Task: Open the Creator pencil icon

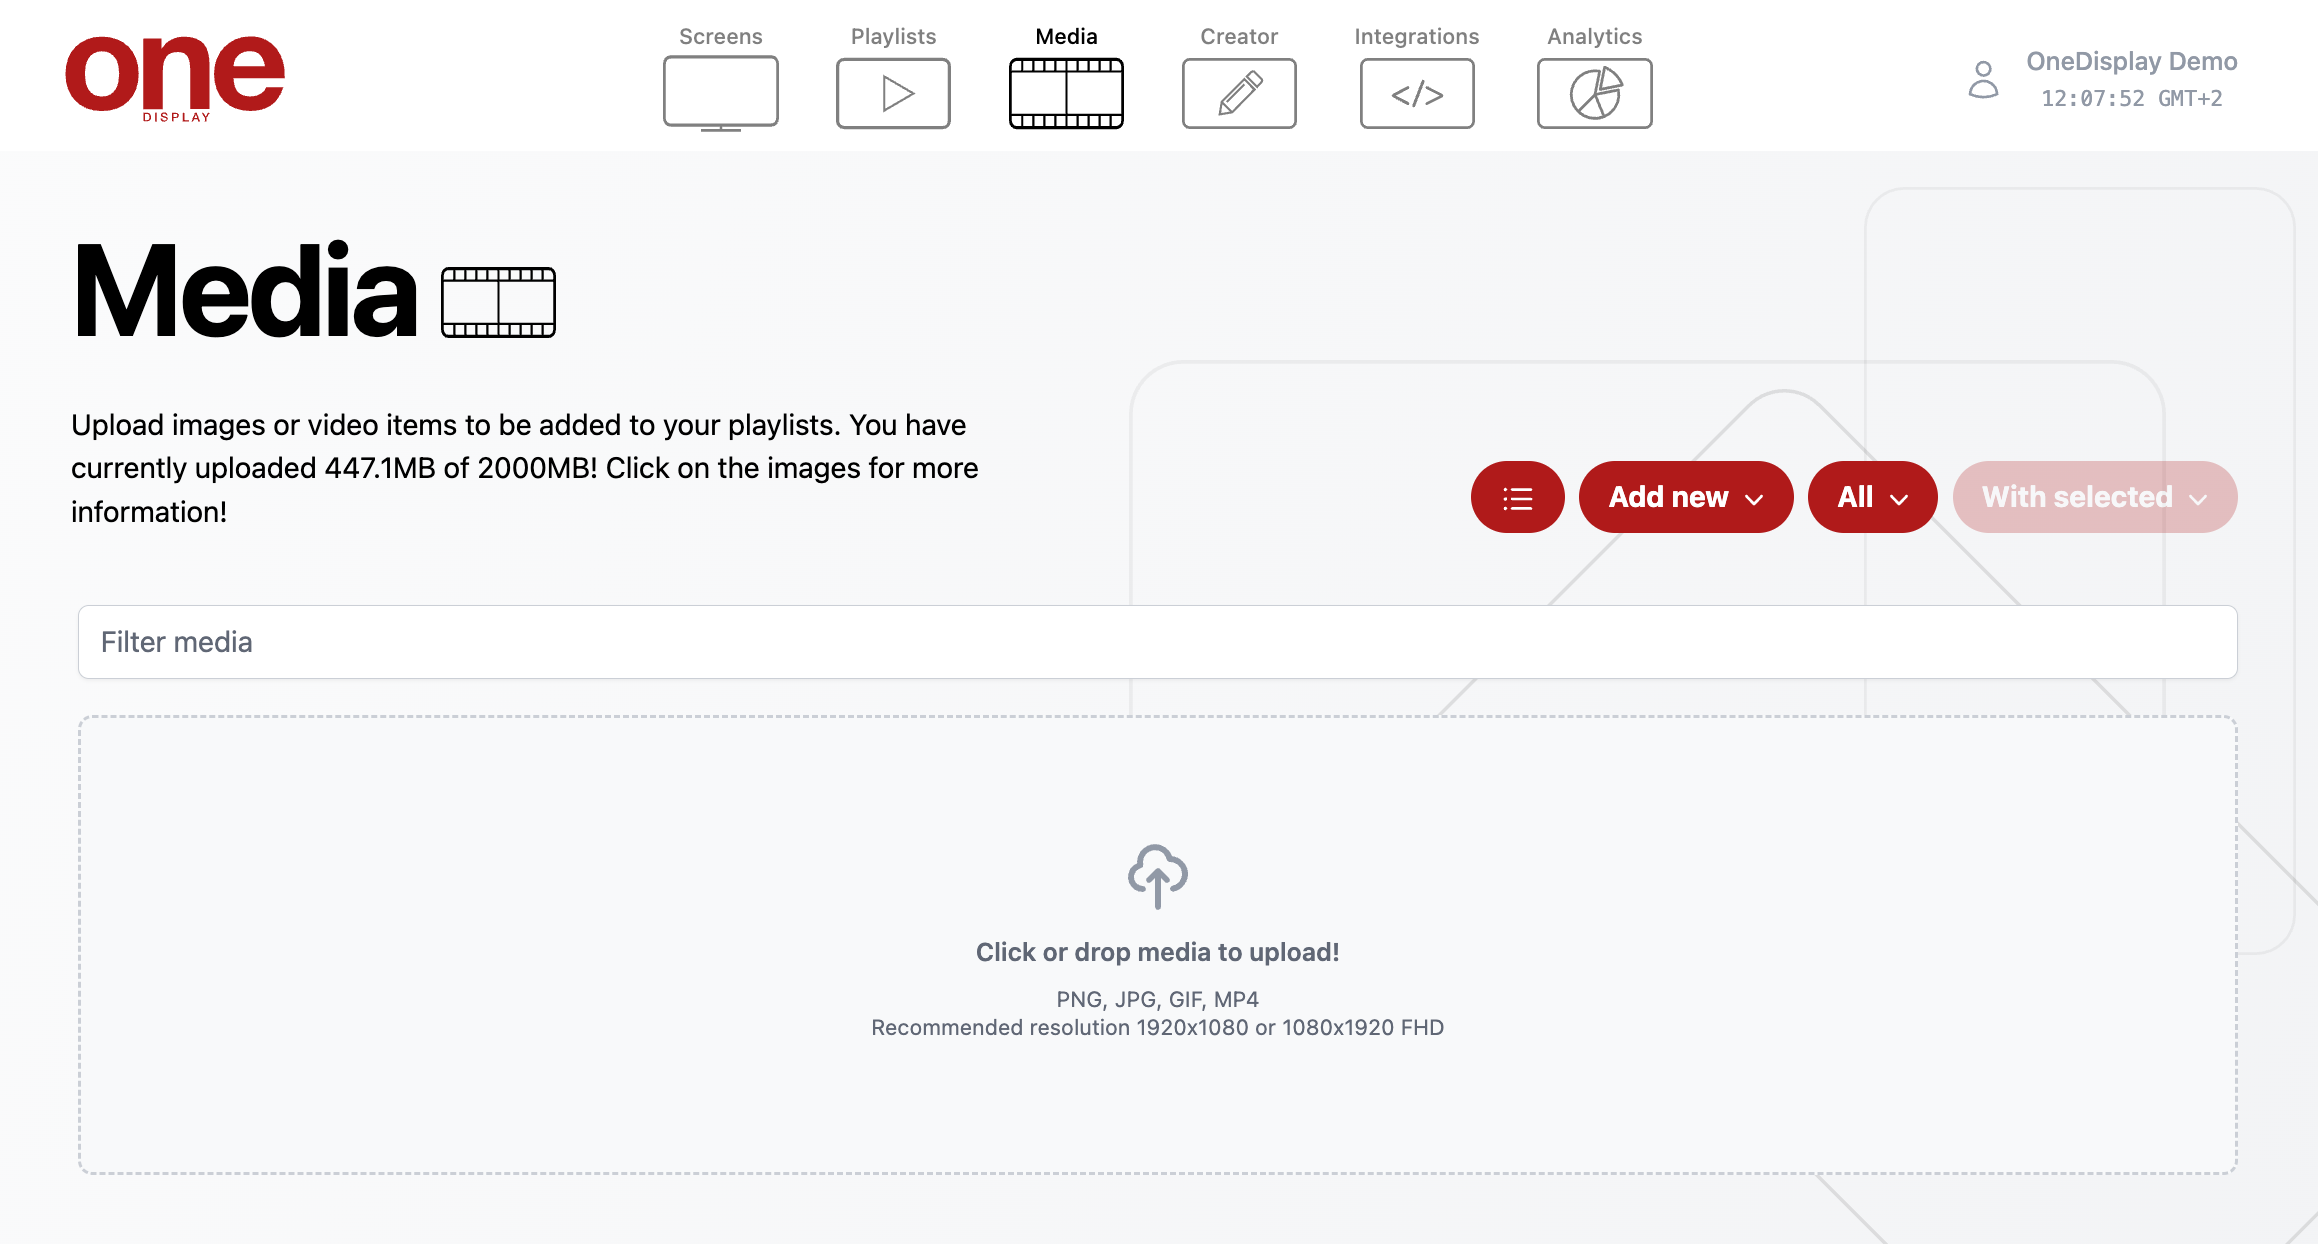Action: coord(1239,93)
